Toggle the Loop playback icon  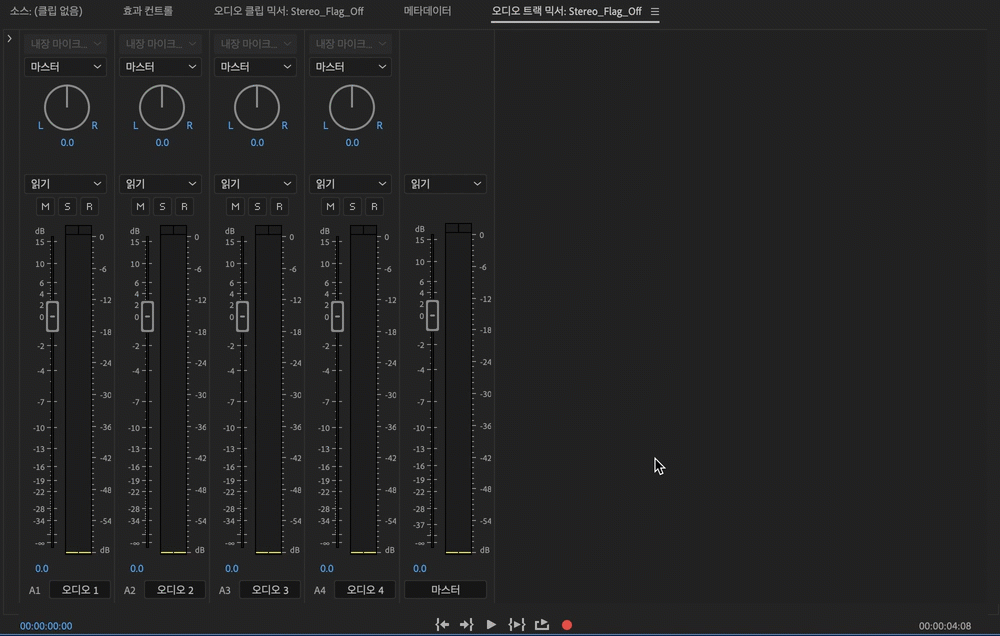[x=542, y=625]
